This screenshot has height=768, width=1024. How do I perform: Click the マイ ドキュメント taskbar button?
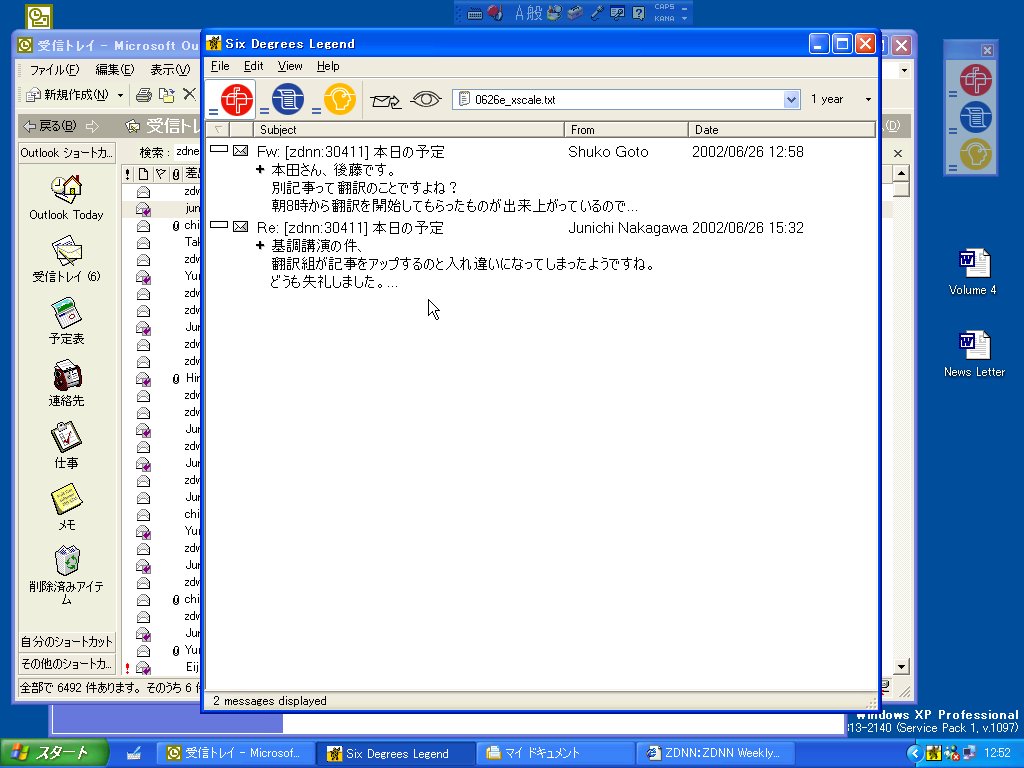point(555,753)
